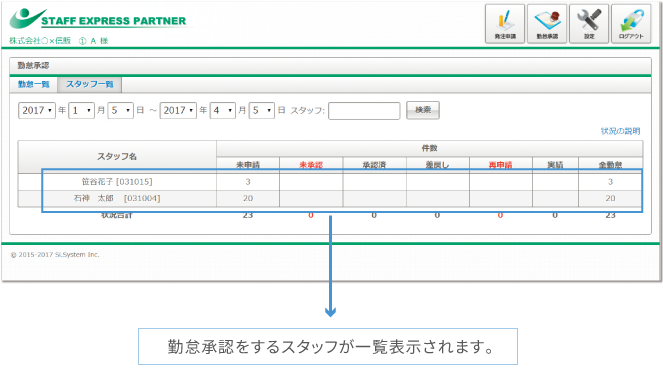The width and height of the screenshot is (663, 370).
Task: Expand the end month dropdown showing 4
Action: (222, 110)
